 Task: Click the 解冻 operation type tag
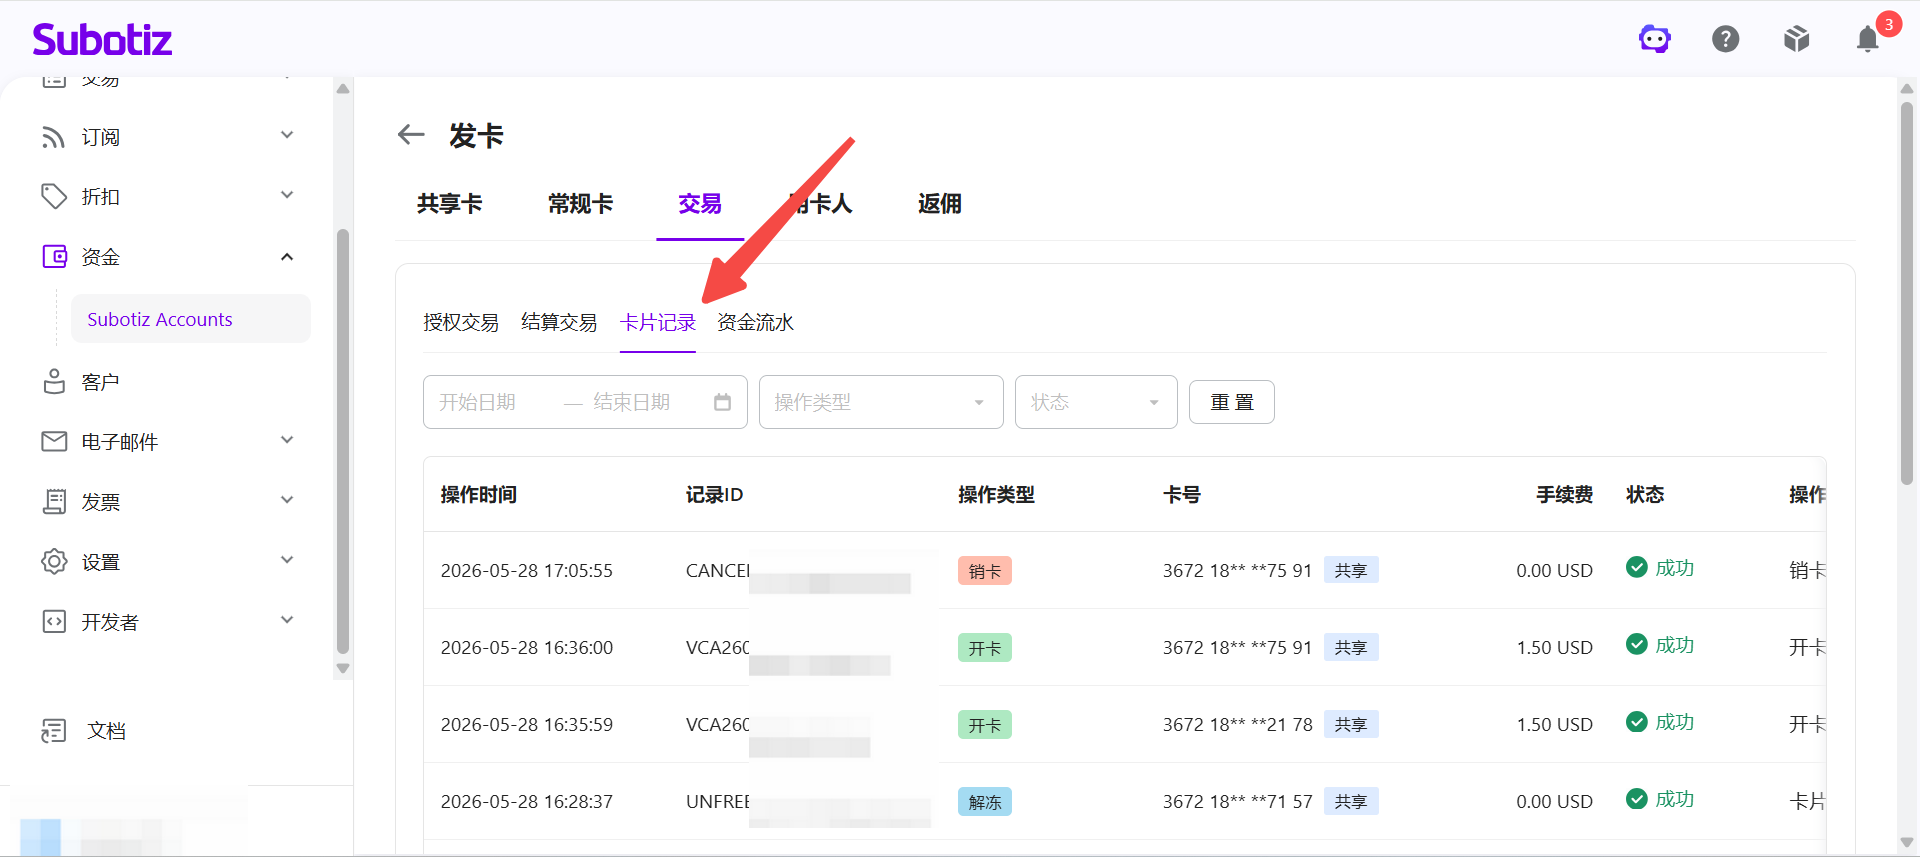point(985,802)
